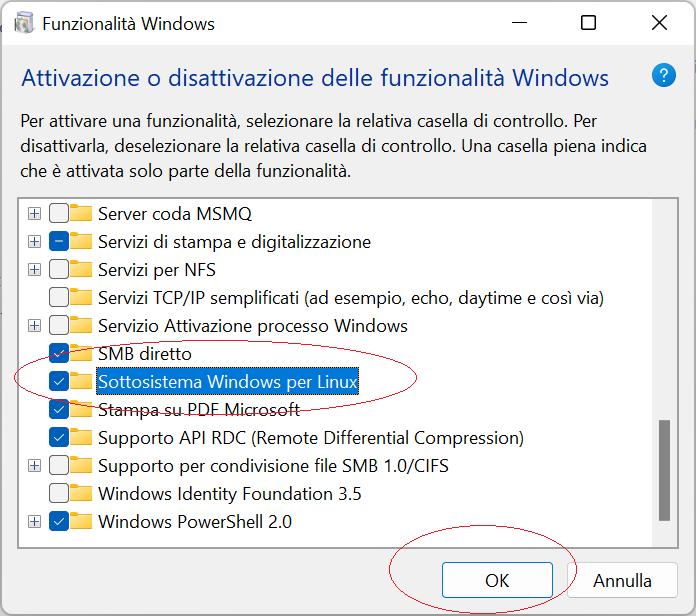Disable the SMB diretto checkbox
696x616 pixels.
59,353
